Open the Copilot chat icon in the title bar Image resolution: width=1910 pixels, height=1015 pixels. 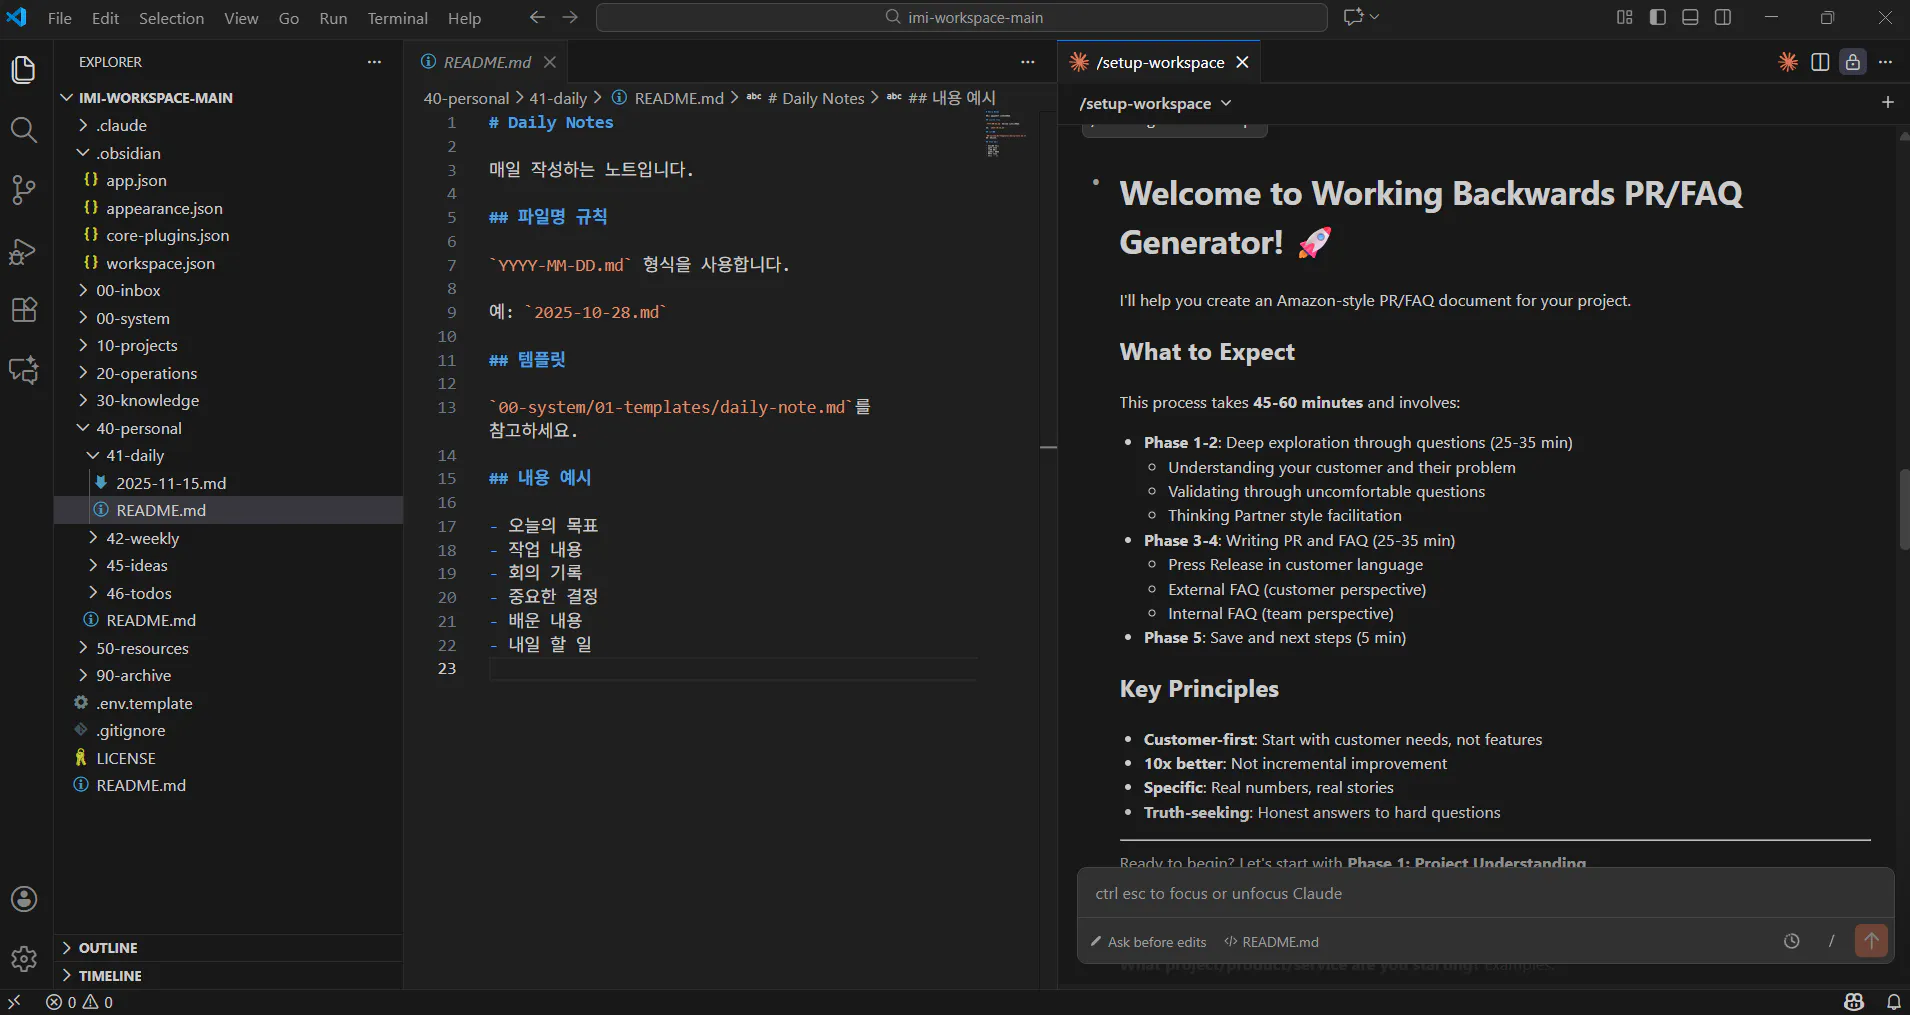coord(1354,17)
